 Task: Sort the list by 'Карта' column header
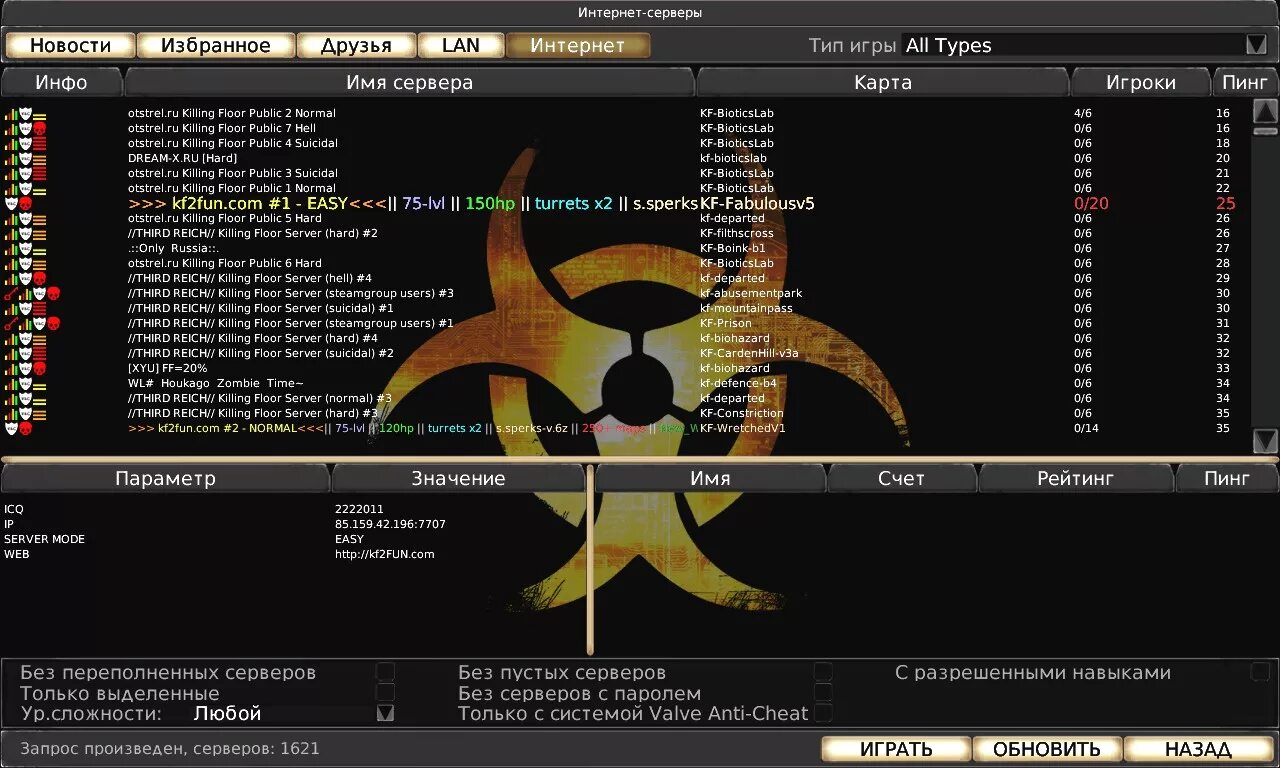coord(883,82)
